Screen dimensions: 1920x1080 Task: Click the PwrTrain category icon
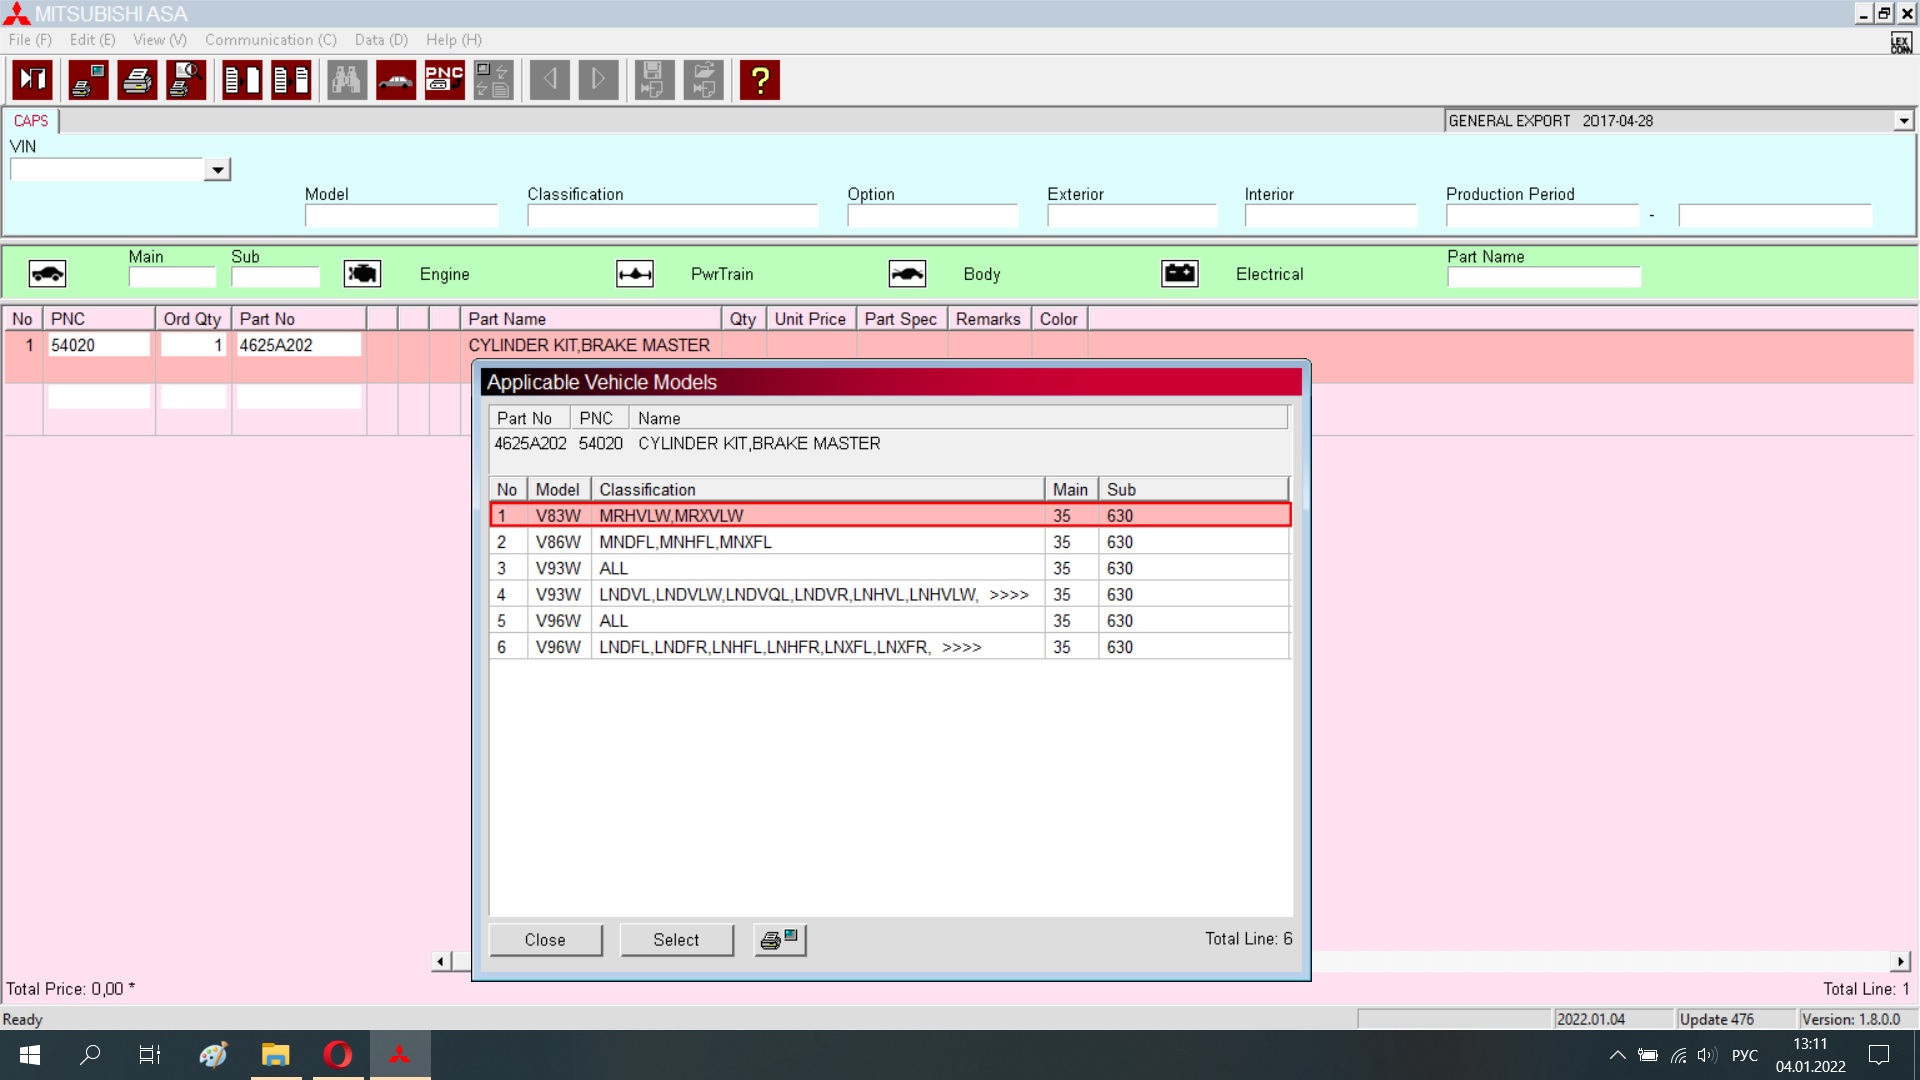[x=635, y=274]
